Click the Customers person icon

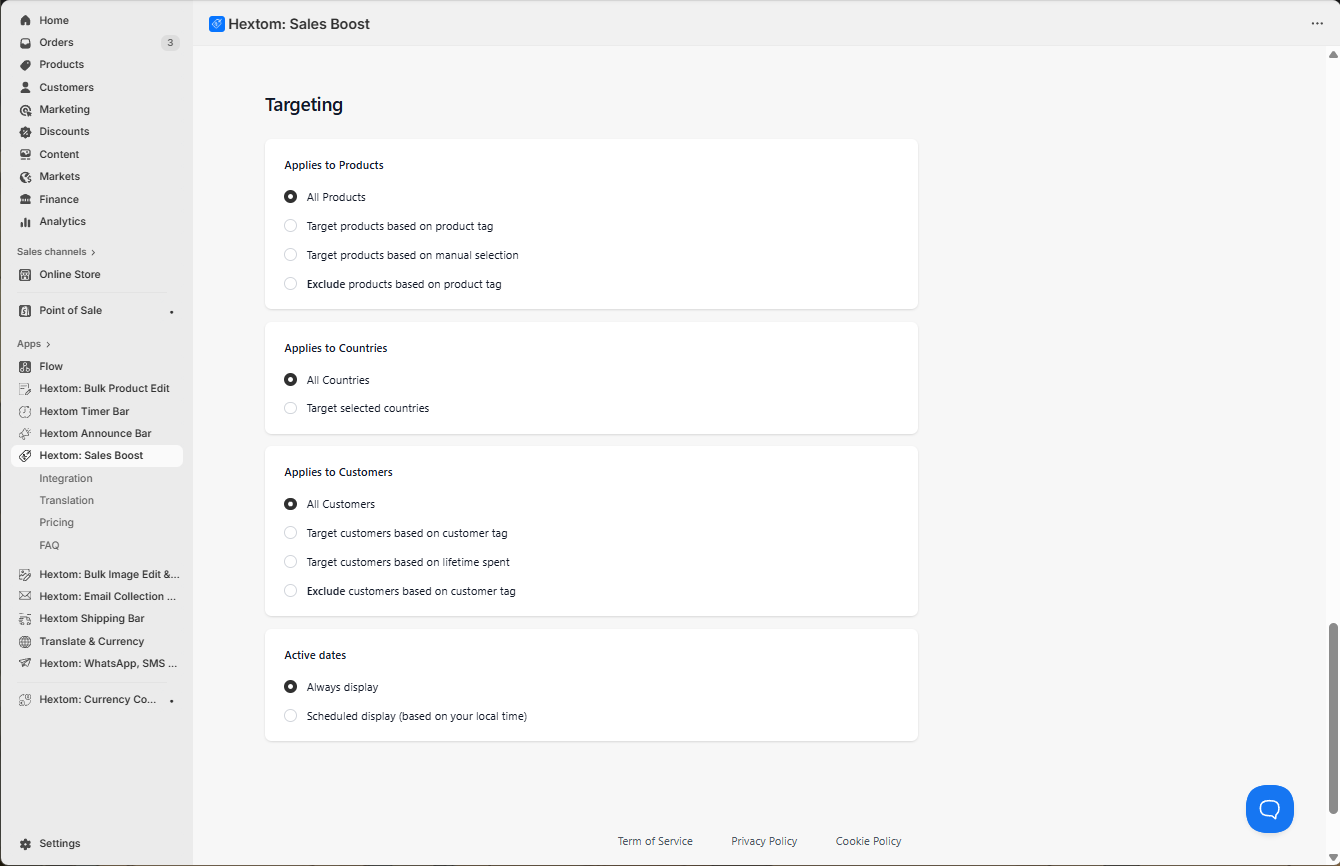point(26,87)
